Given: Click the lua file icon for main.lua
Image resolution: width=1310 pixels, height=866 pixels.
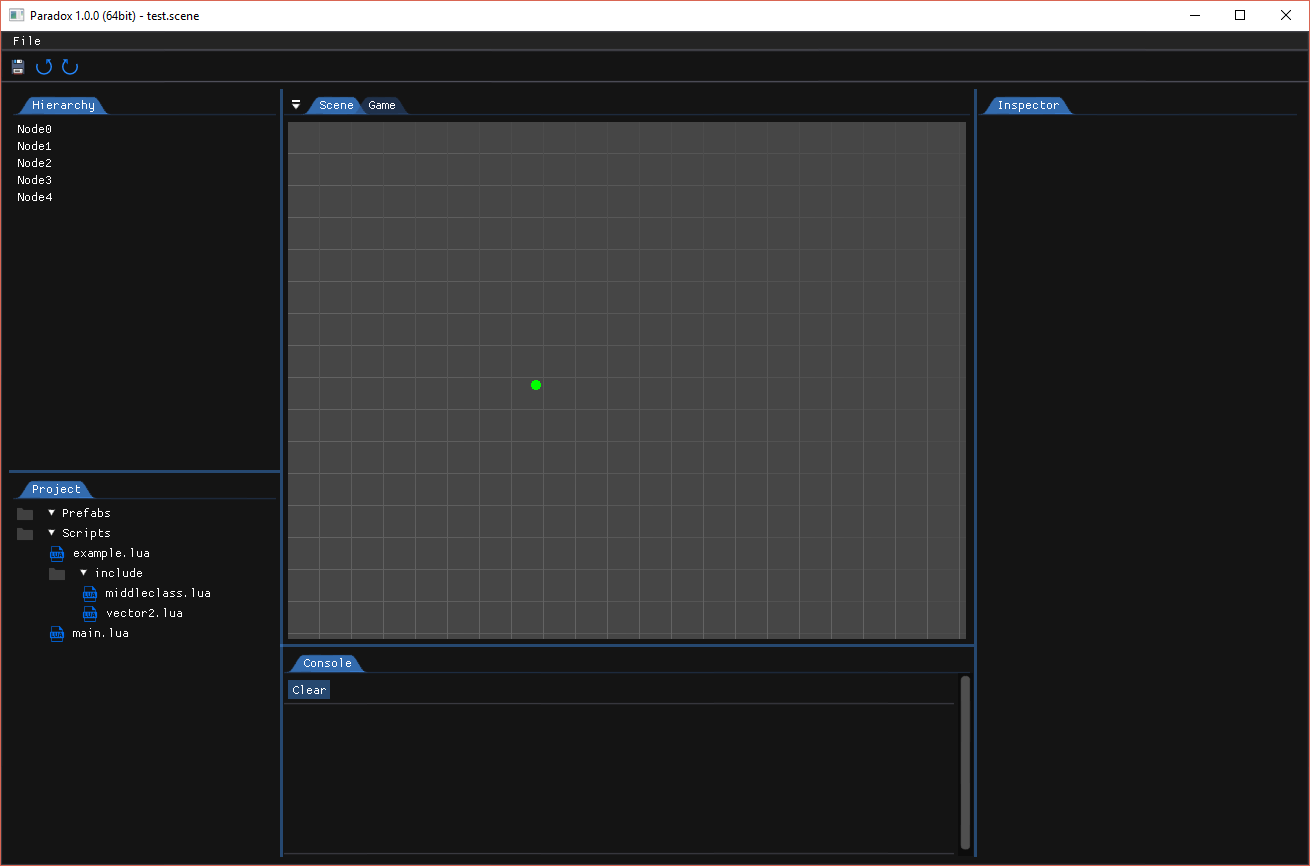Looking at the screenshot, I should coord(57,633).
